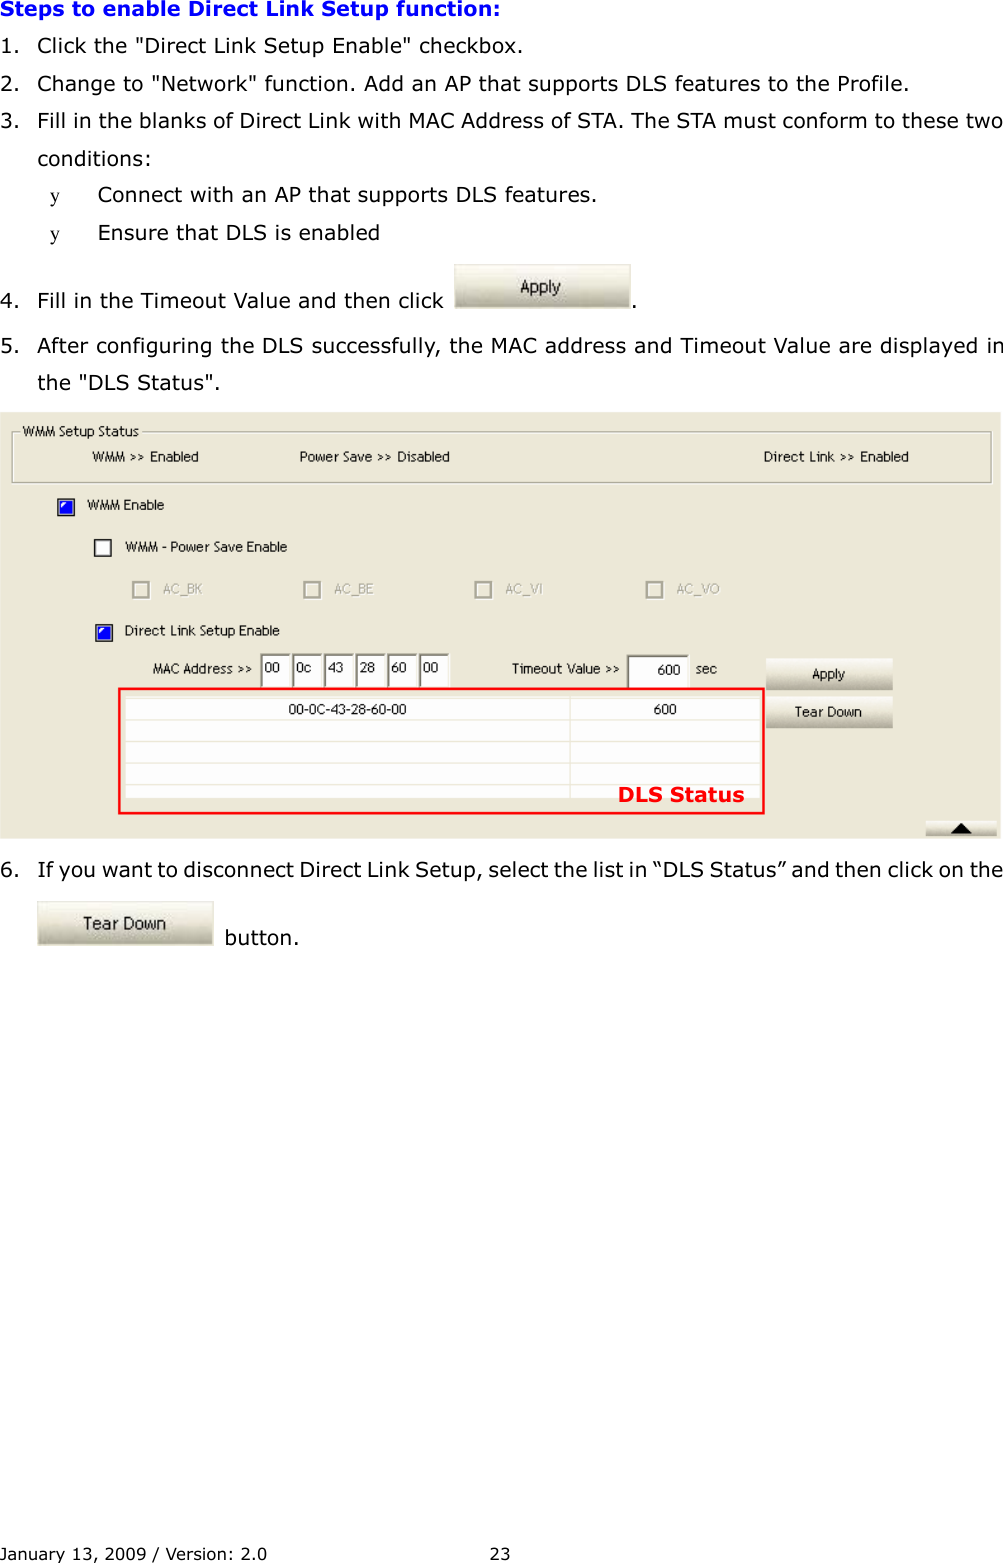Click Apply button image in step 4

click(x=542, y=287)
